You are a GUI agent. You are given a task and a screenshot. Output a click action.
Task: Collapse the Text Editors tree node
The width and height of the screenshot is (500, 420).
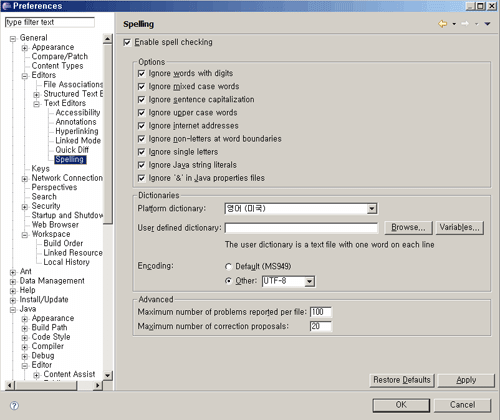[37, 104]
